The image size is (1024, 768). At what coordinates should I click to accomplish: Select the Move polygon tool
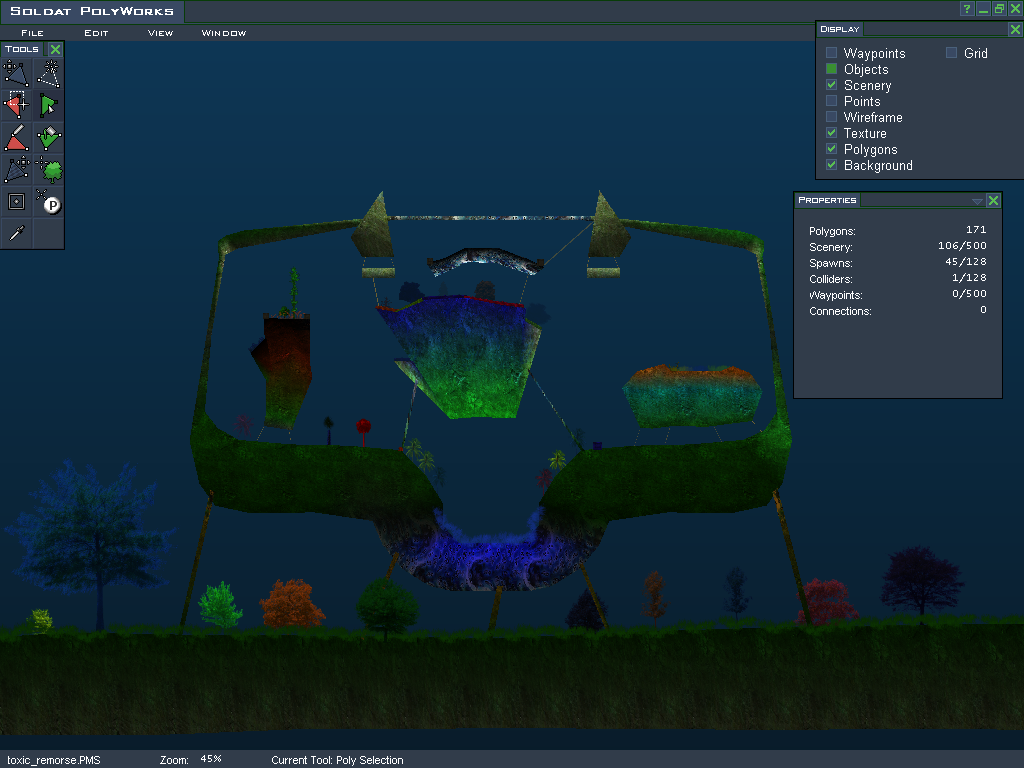[x=16, y=72]
